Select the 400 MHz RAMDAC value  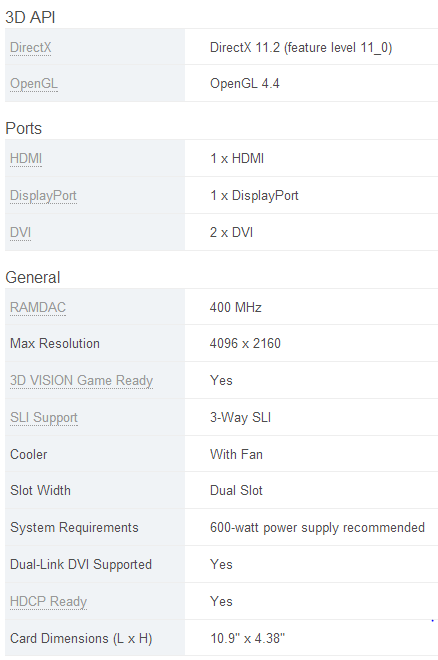click(236, 307)
